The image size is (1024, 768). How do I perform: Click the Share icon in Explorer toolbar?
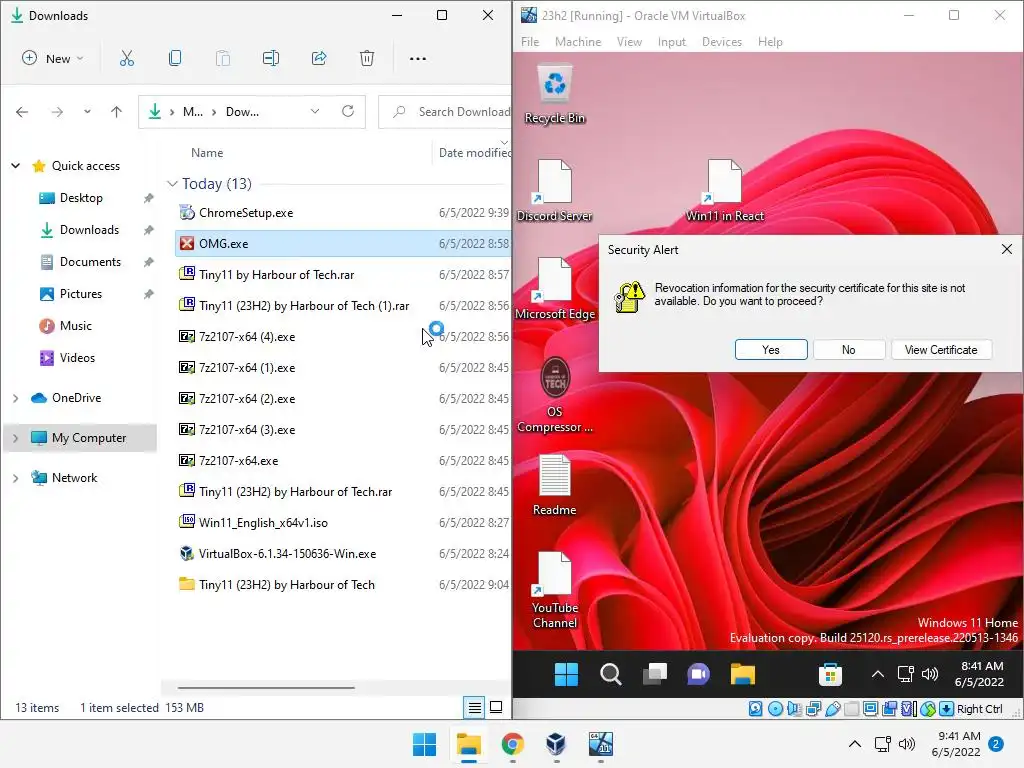319,58
